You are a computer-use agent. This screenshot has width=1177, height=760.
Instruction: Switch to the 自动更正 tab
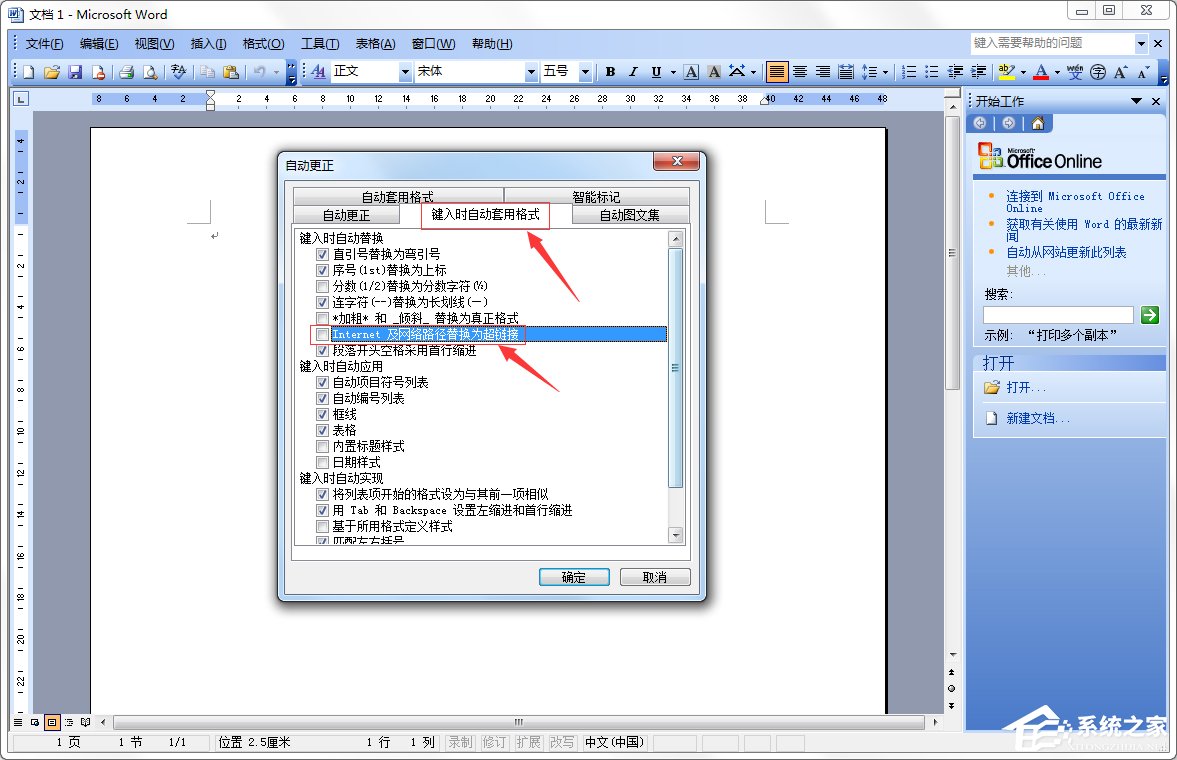pos(346,214)
